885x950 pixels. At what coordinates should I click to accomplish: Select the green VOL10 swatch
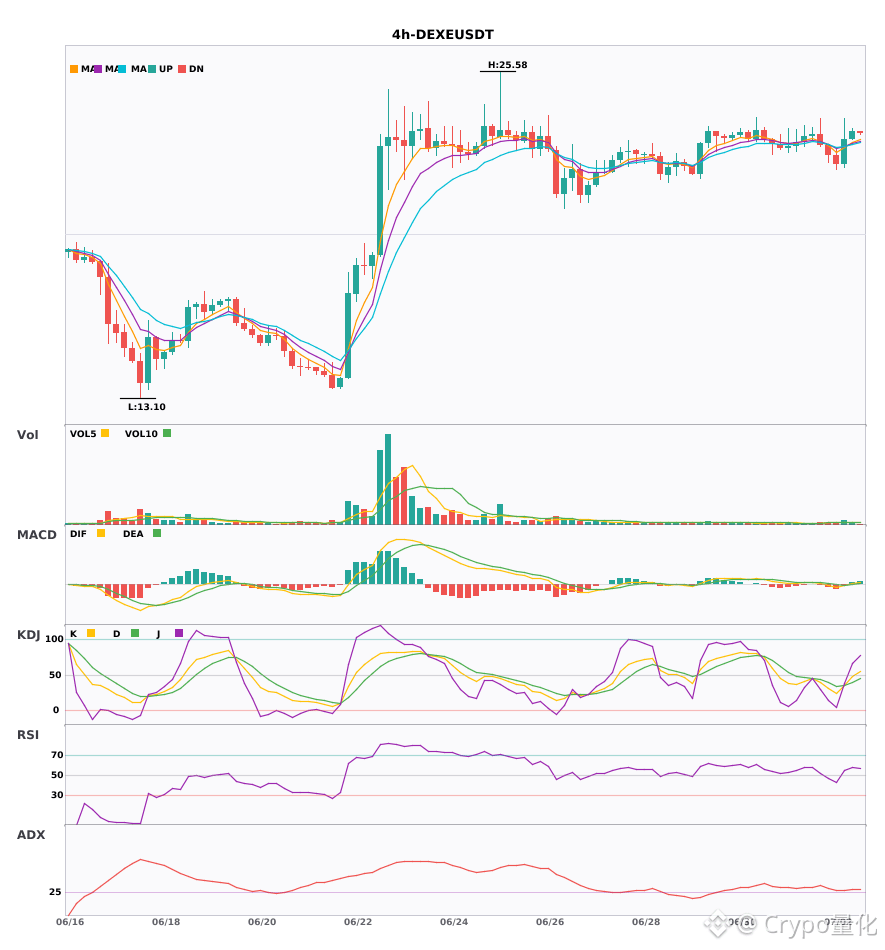(167, 433)
